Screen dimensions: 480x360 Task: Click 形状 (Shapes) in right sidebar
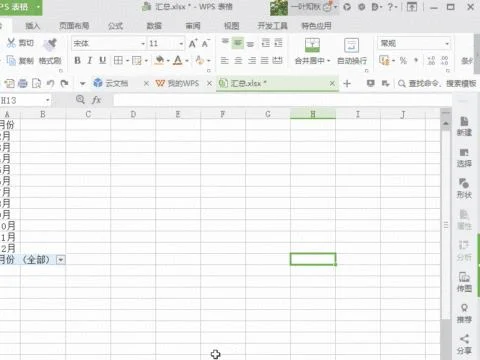point(464,188)
